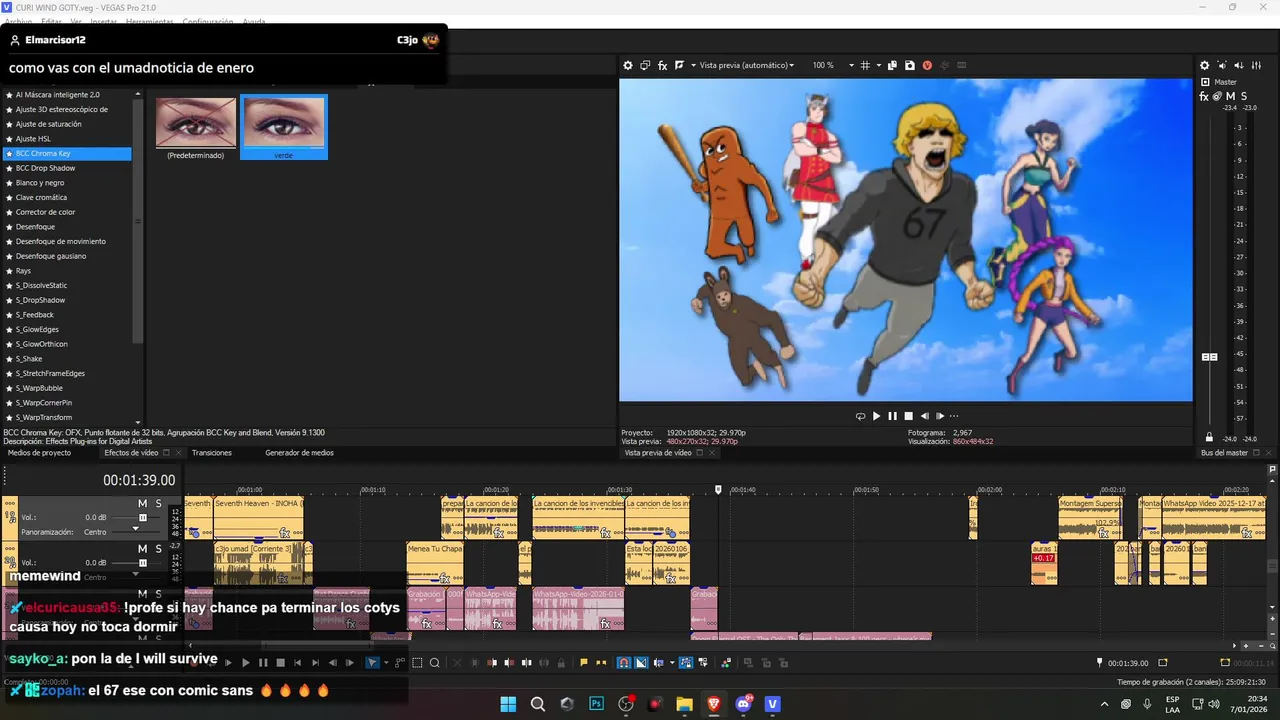The width and height of the screenshot is (1280, 720).
Task: Solo audio track 1 with S button
Action: [x=158, y=503]
